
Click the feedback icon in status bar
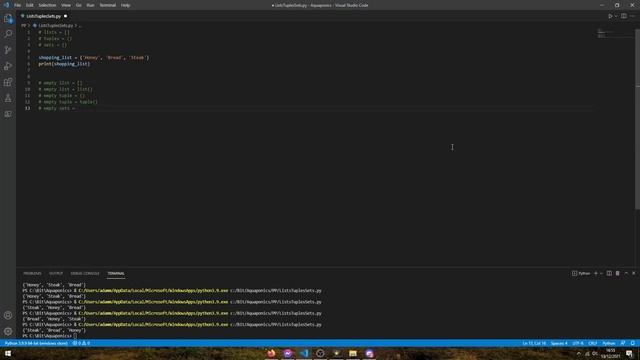pyautogui.click(x=622, y=343)
